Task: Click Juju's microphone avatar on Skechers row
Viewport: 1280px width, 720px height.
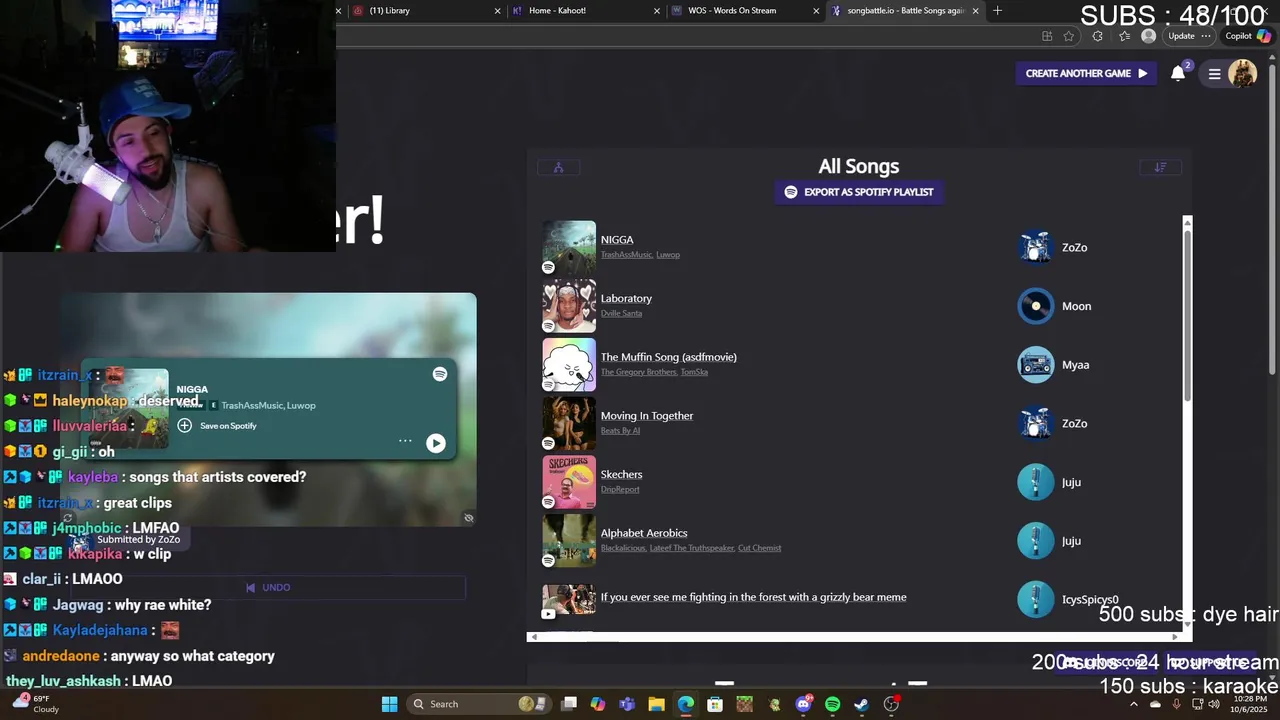Action: (1035, 482)
